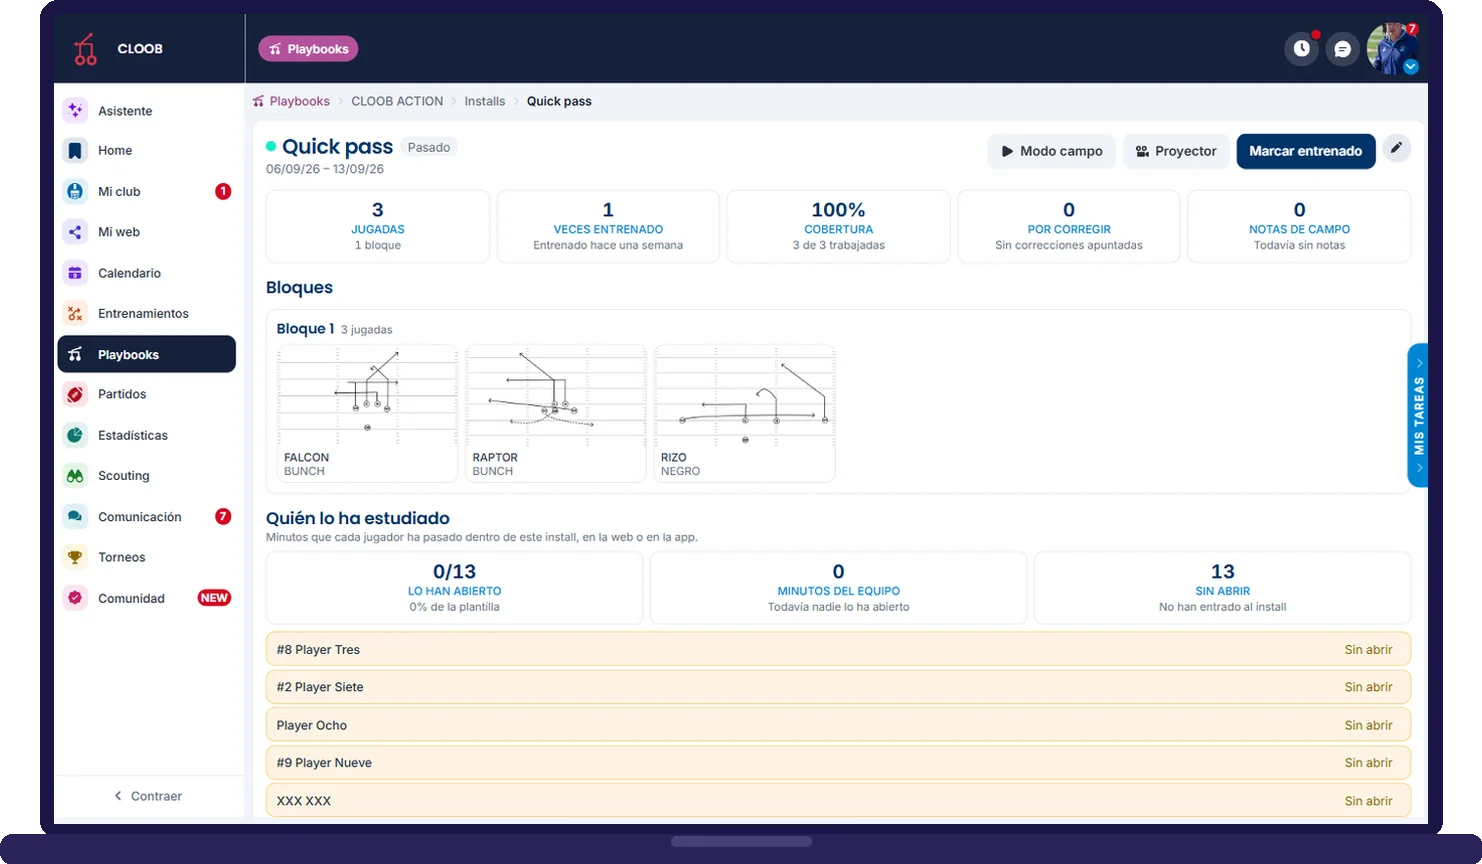This screenshot has height=864, width=1482.
Task: Go to Installs breadcrumb
Action: (484, 101)
